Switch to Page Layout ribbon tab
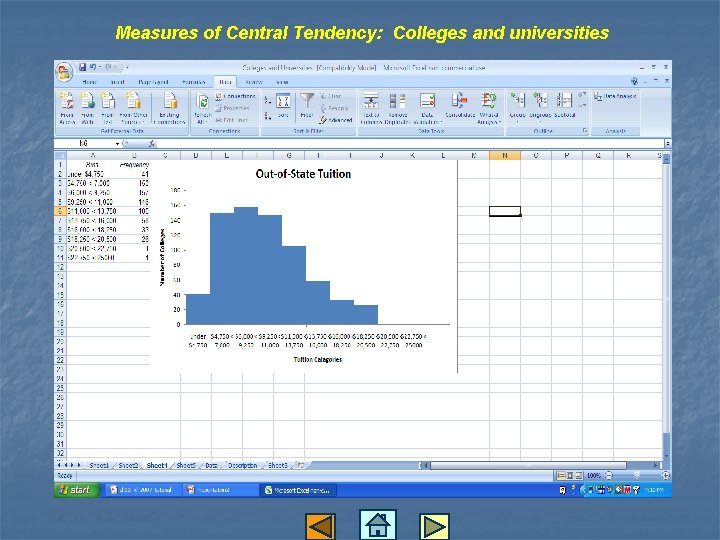 153,82
